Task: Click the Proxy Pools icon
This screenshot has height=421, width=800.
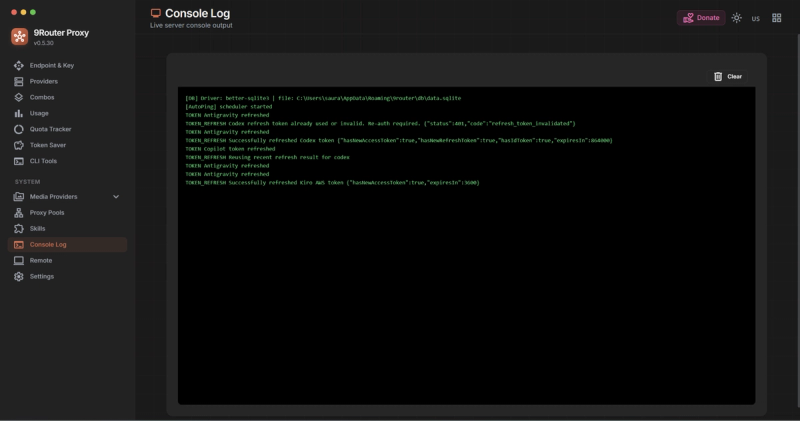Action: coord(19,213)
